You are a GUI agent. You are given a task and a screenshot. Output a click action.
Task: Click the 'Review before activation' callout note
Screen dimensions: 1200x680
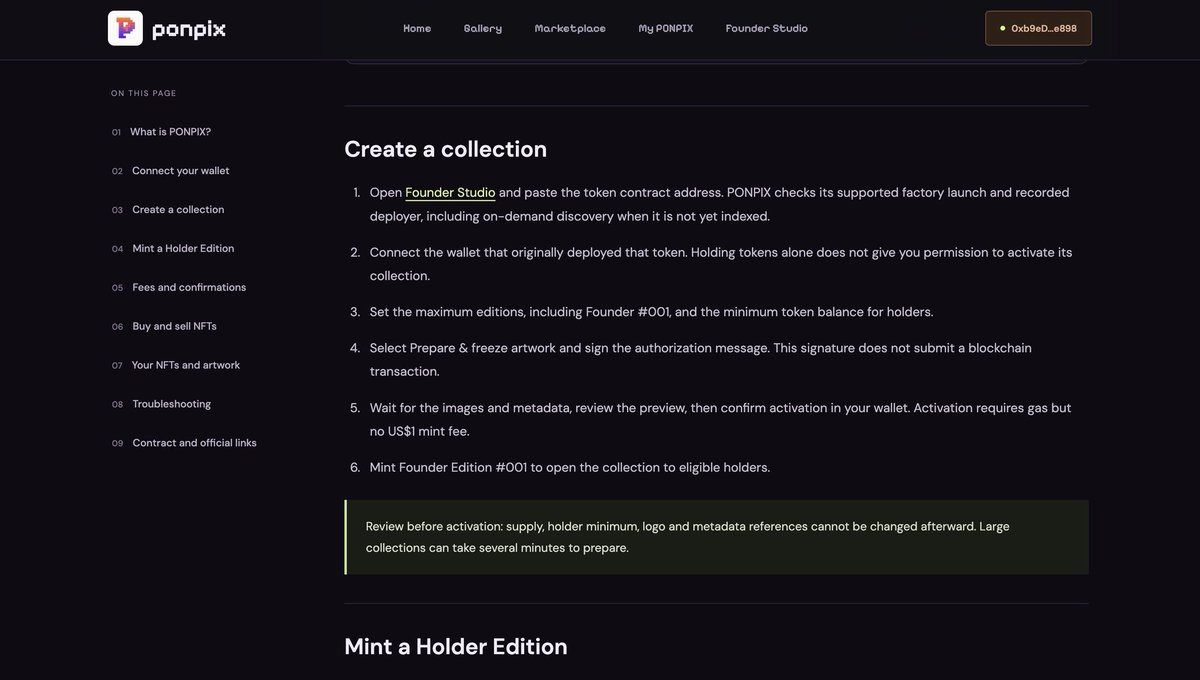[x=717, y=537]
